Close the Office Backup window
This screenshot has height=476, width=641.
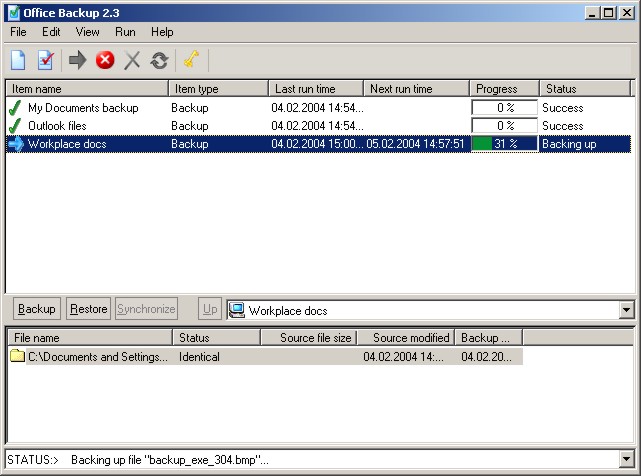pyautogui.click(x=627, y=13)
